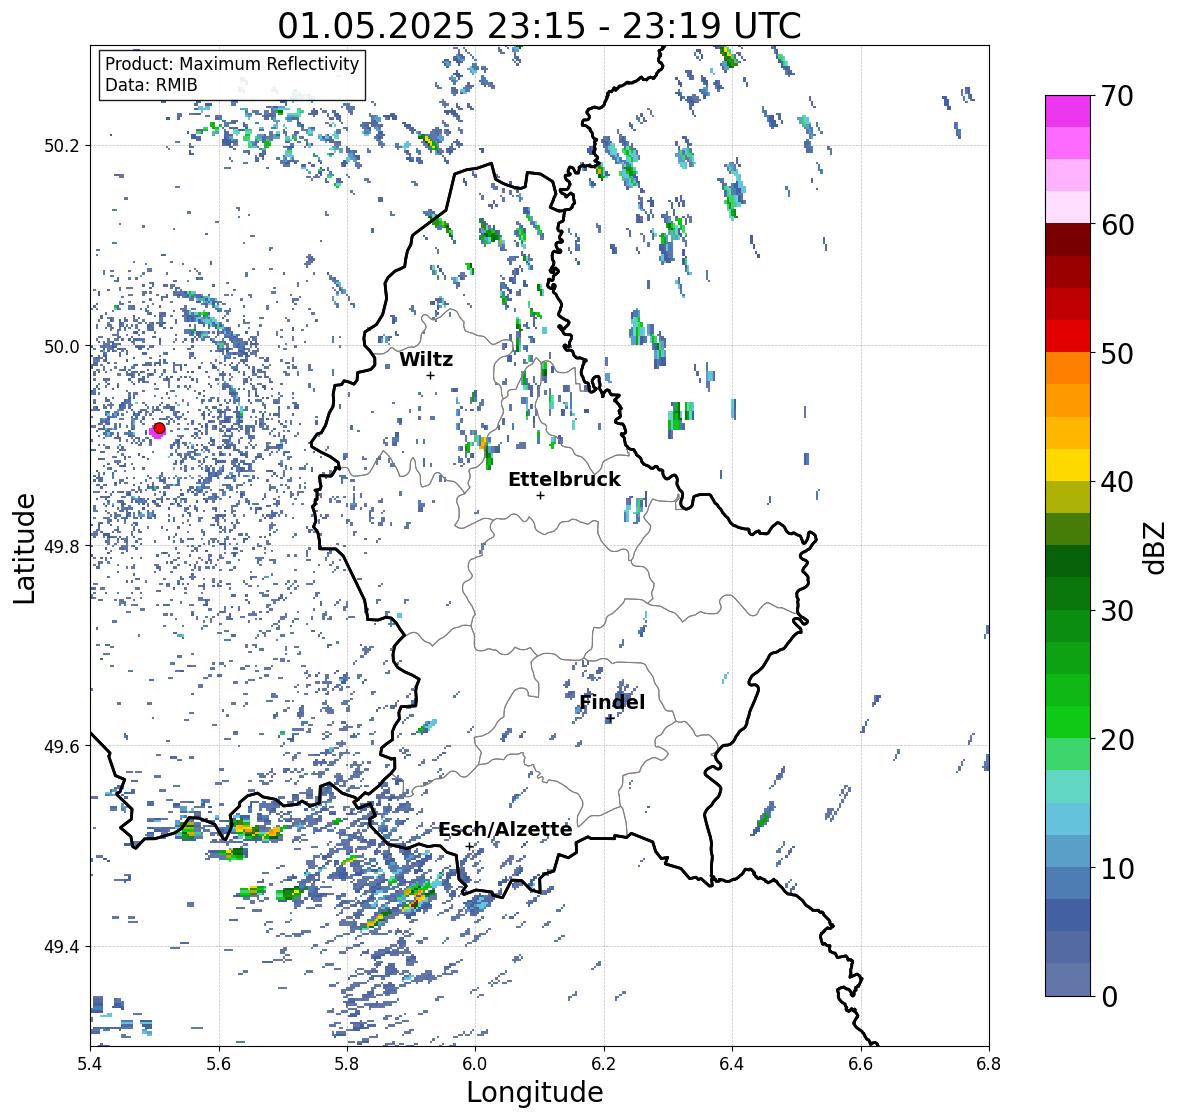This screenshot has width=1179, height=1117.
Task: Click the longitude tick label 6.8
Action: tap(988, 1064)
